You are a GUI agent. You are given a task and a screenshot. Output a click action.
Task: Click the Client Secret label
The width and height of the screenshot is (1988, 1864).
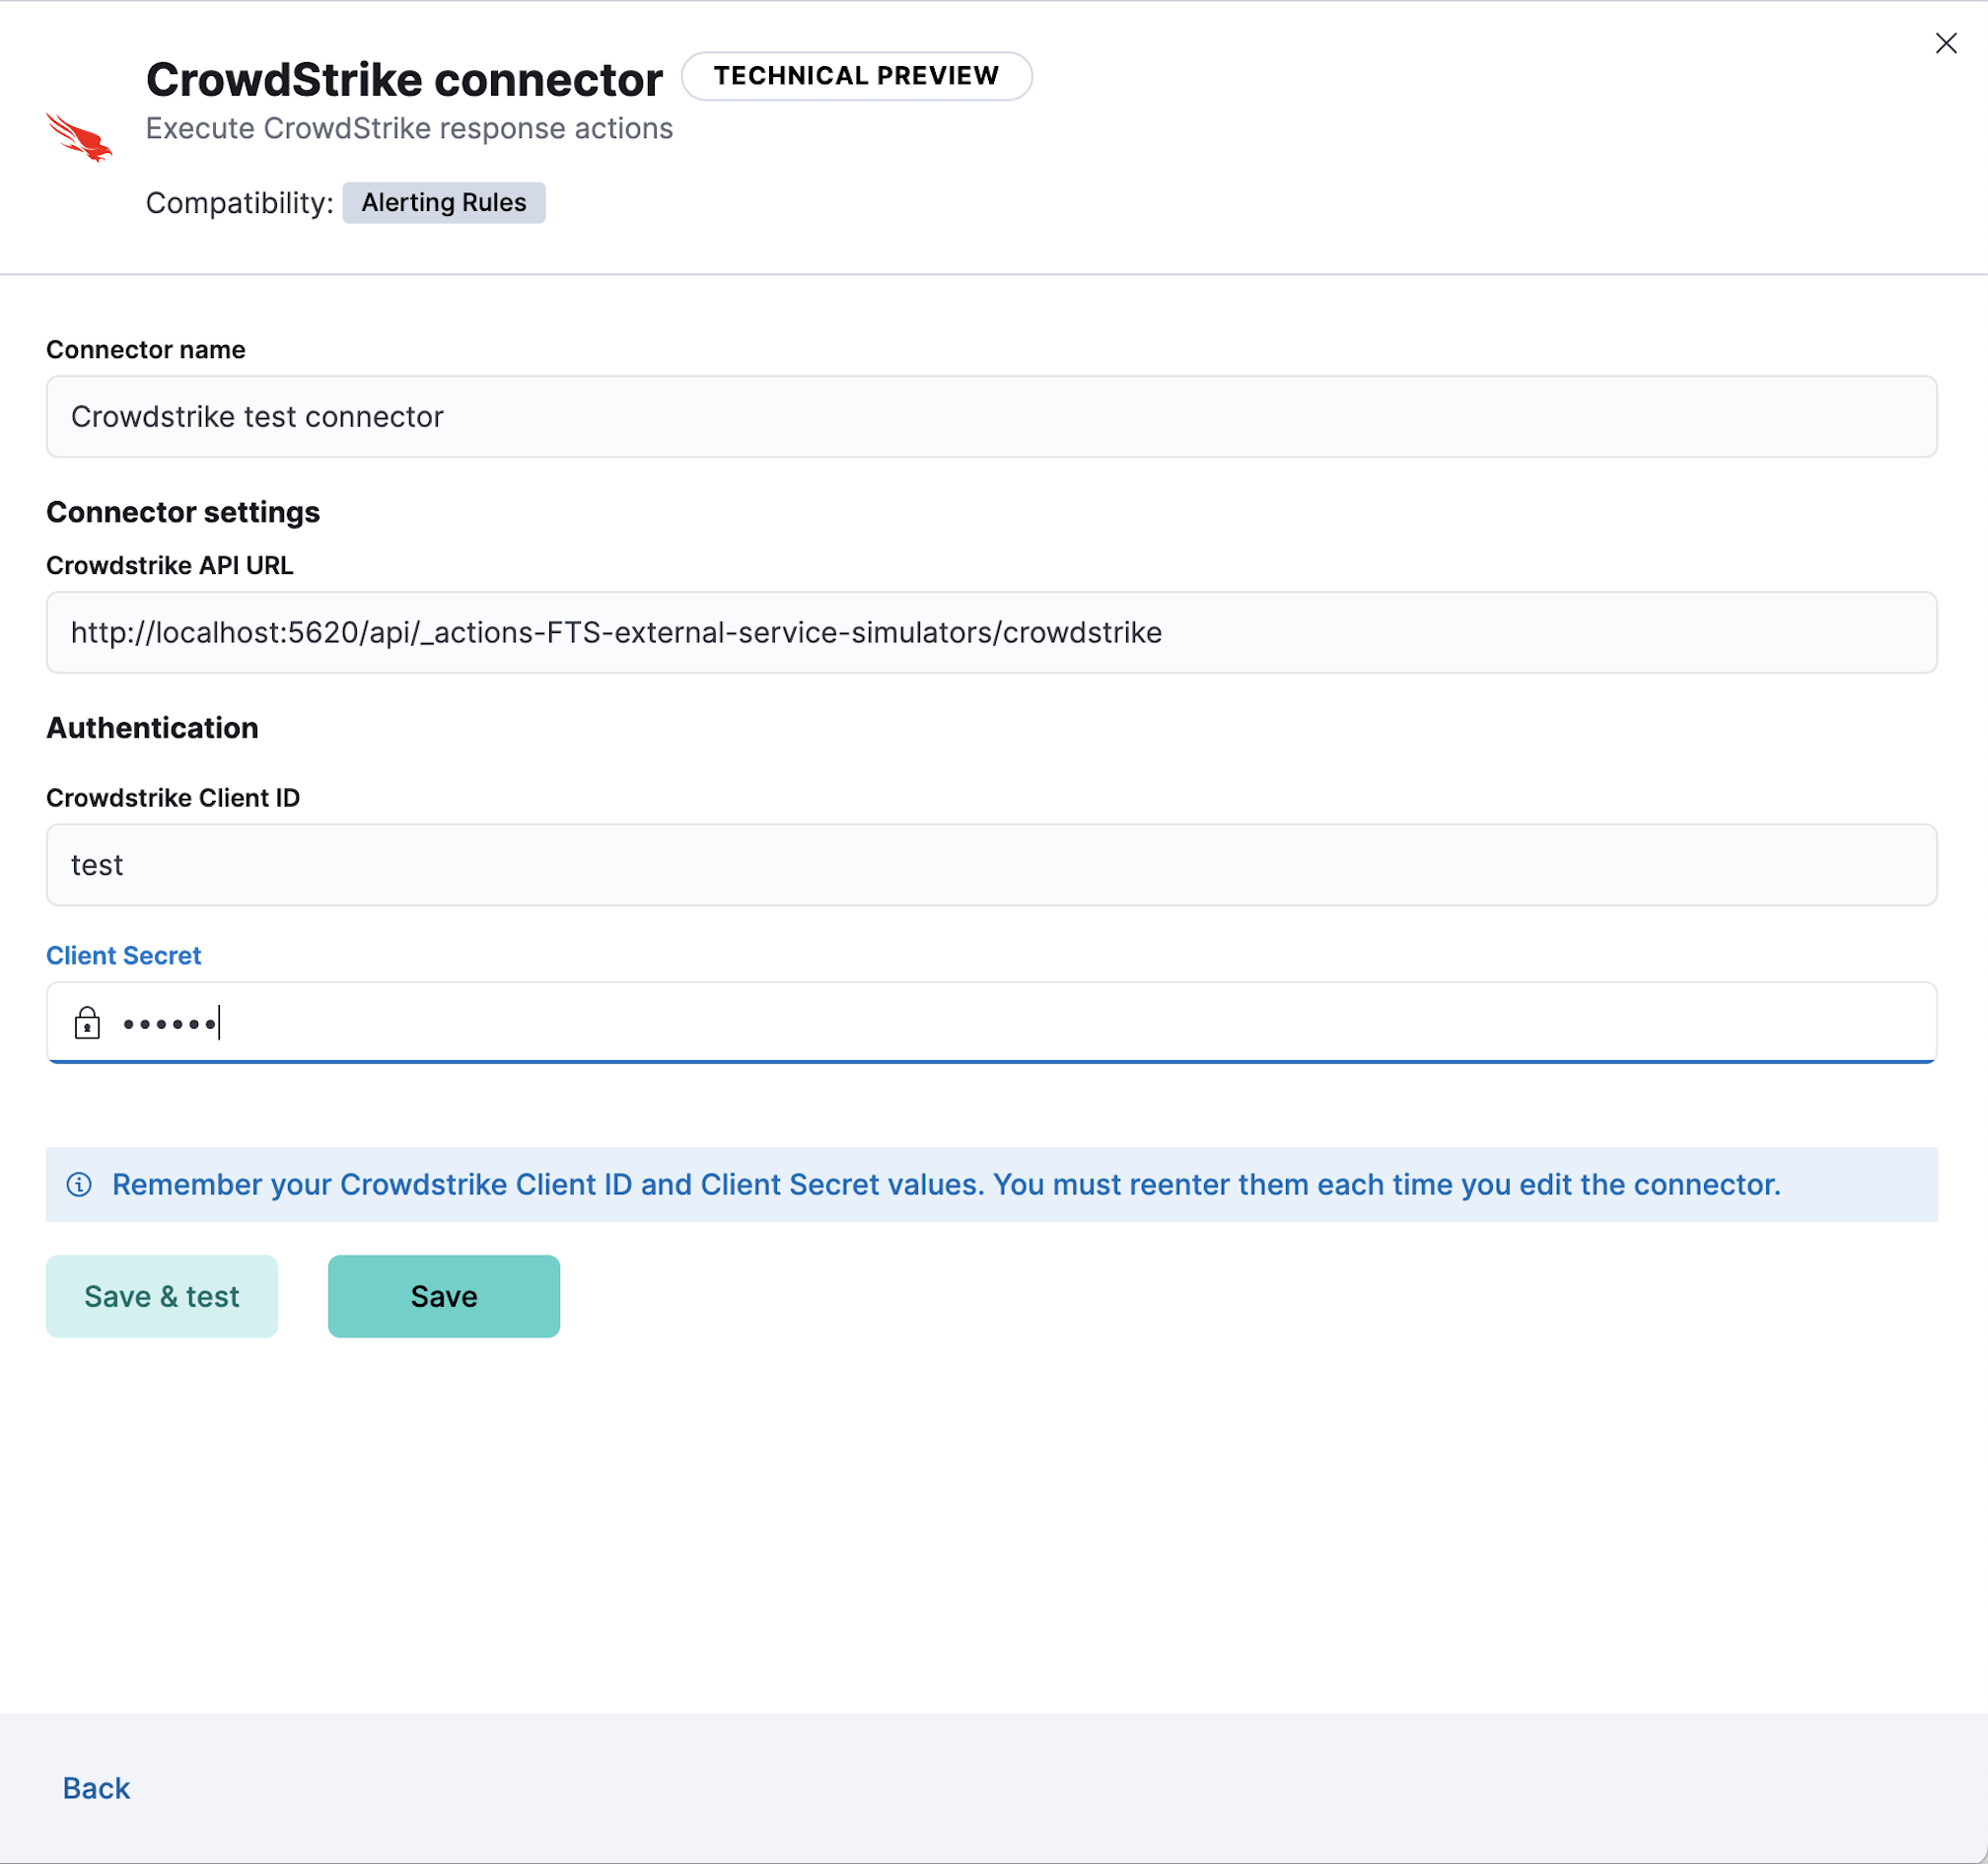click(x=124, y=955)
